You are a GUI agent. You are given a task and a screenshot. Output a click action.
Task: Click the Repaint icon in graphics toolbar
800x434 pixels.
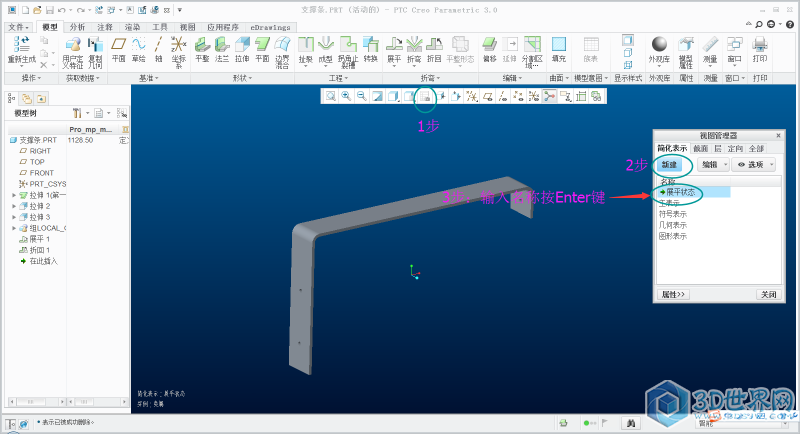[378, 96]
